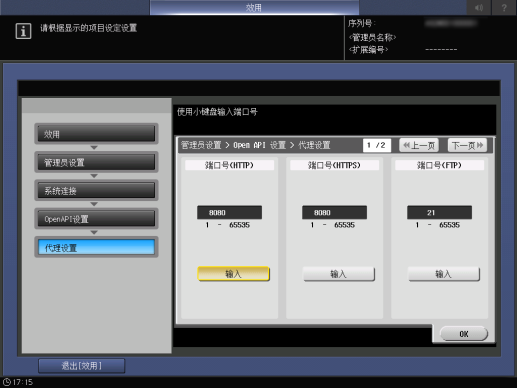Click the 端口号(HTTP) heading label
This screenshot has height=388, width=517.
pos(229,165)
